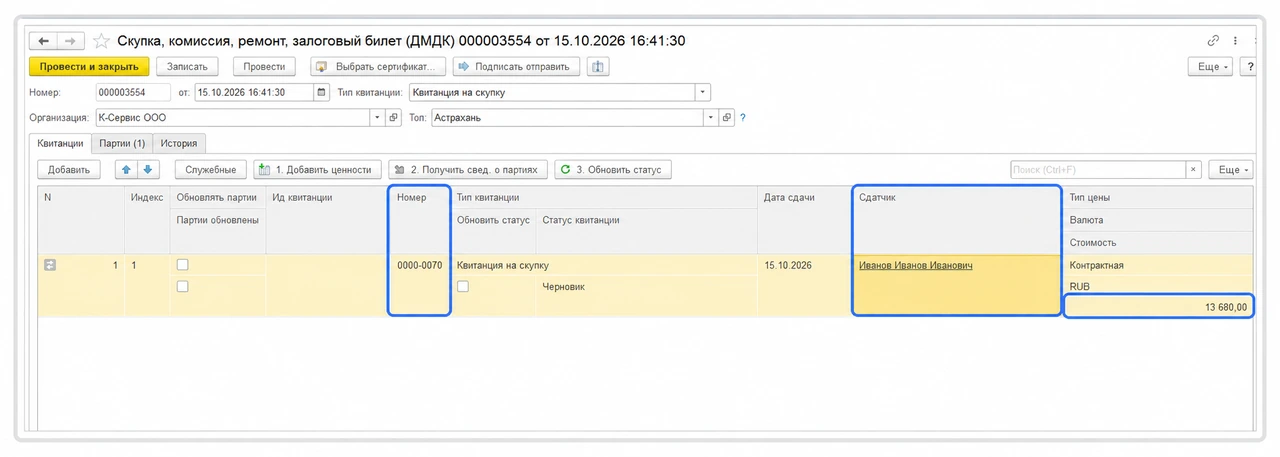This screenshot has height=457, width=1280.
Task: Clear the search field with the x
Action: tap(1193, 169)
